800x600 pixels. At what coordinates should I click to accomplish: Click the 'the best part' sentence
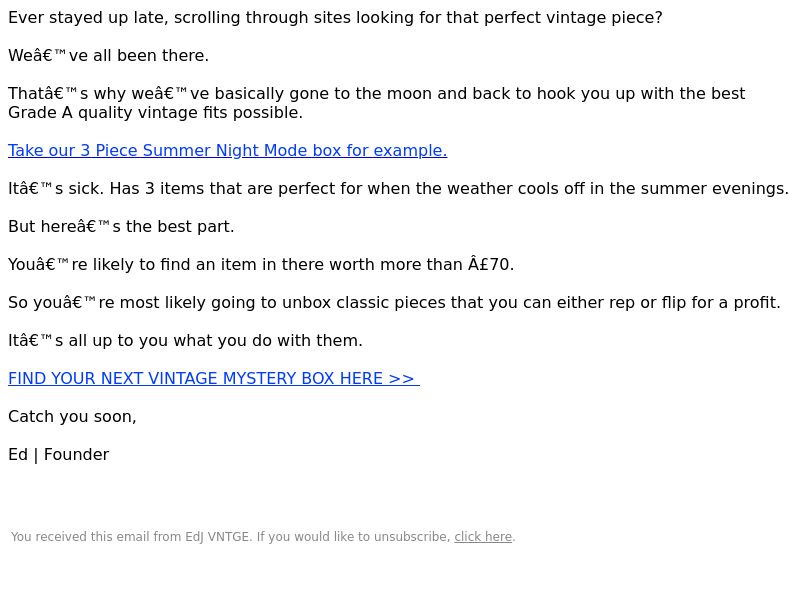[121, 227]
